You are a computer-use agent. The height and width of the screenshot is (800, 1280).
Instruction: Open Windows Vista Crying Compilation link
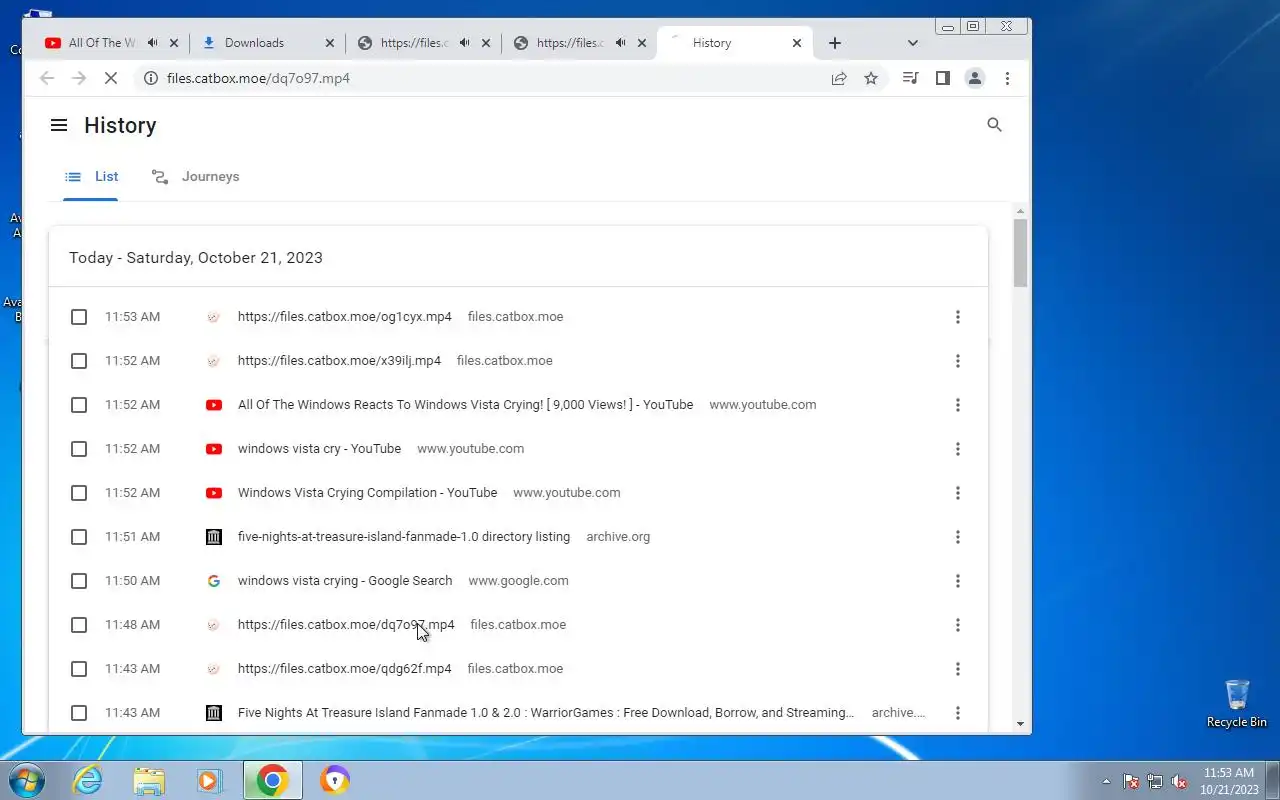tap(367, 493)
